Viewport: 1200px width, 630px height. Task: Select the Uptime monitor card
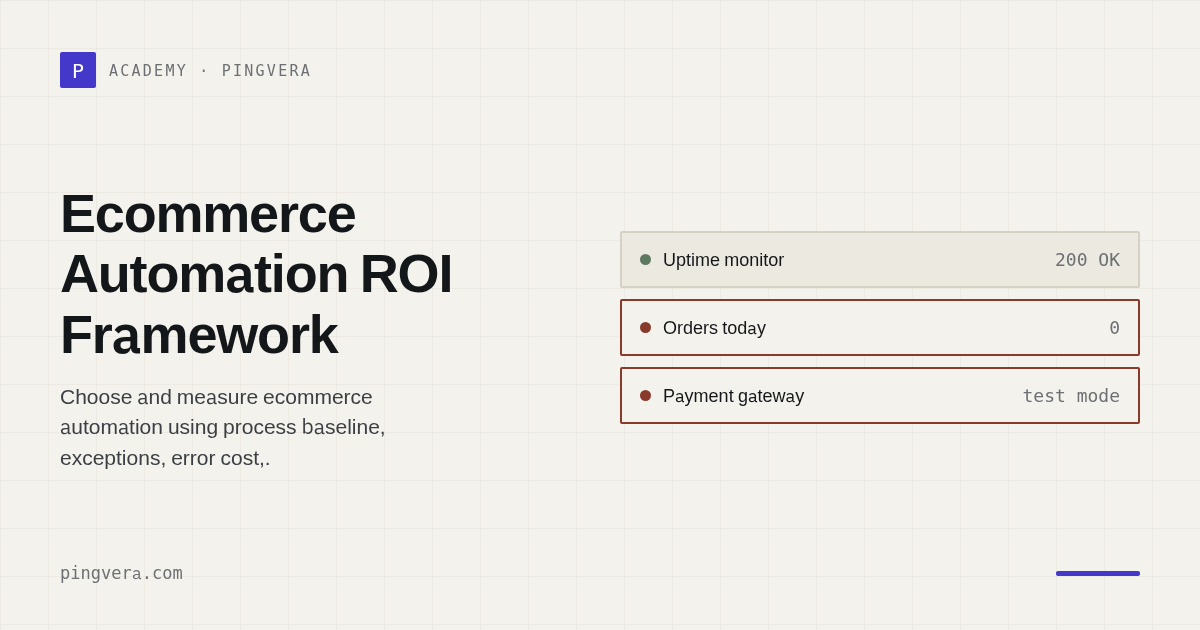880,260
